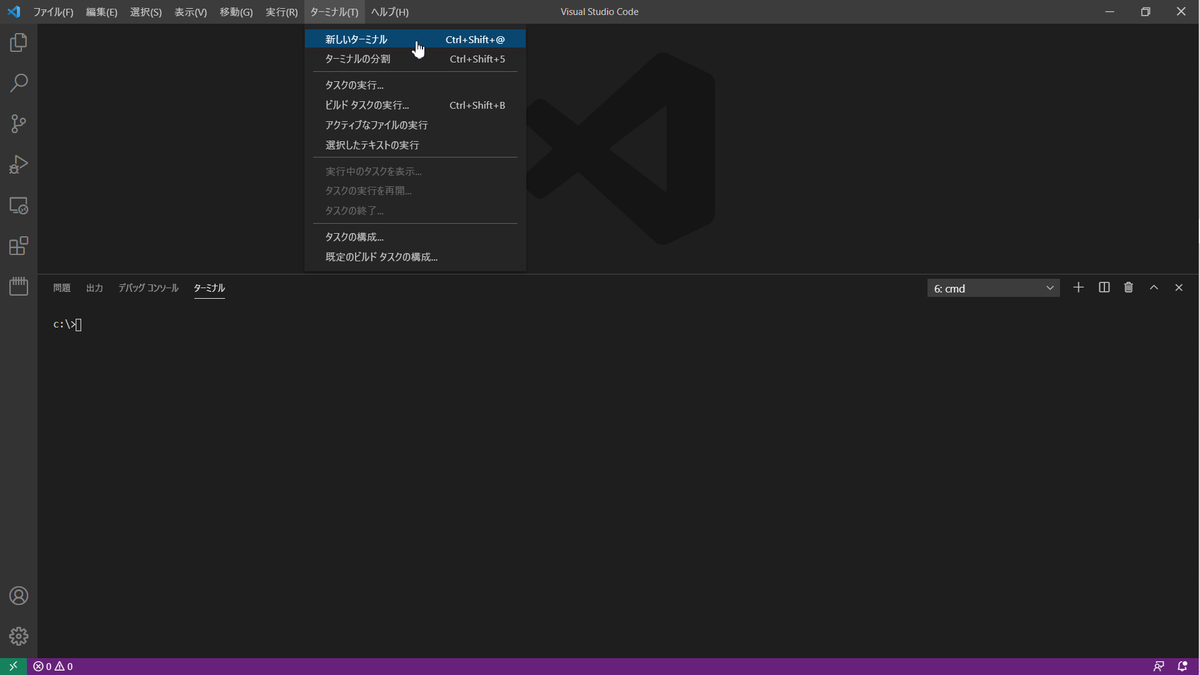Choose 既定のビルド タスクの構成... entry
This screenshot has width=1200, height=675.
[415, 257]
